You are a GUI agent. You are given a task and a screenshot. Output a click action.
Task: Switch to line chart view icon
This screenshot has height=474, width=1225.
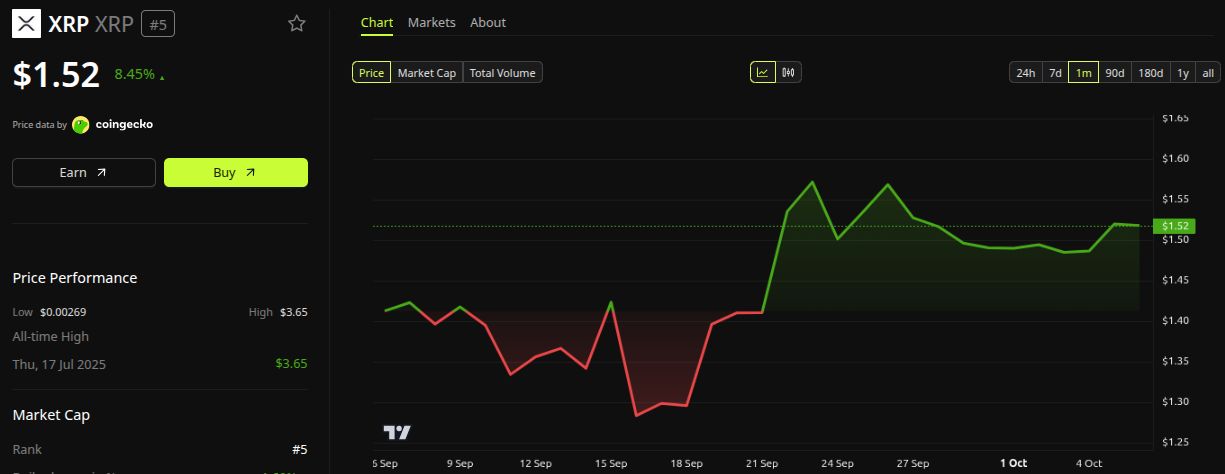click(763, 72)
